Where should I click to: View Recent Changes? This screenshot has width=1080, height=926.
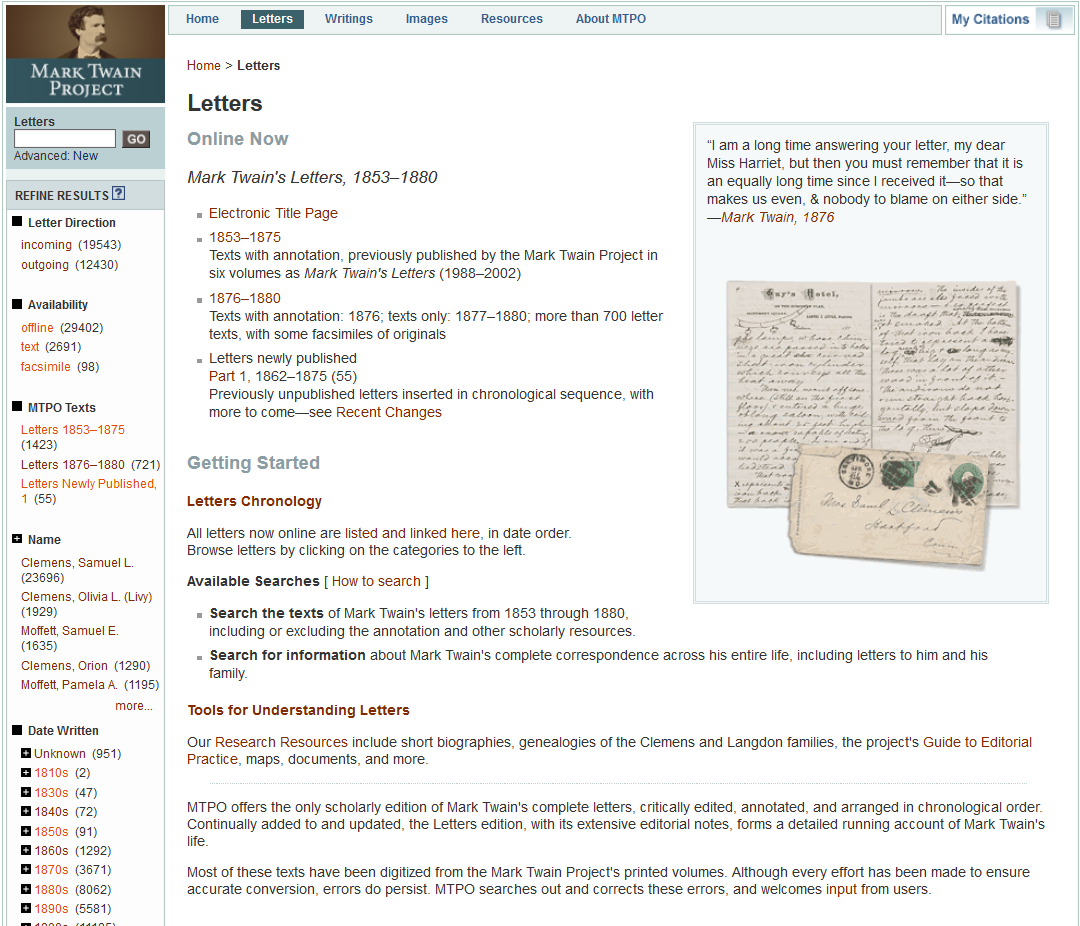pos(388,412)
